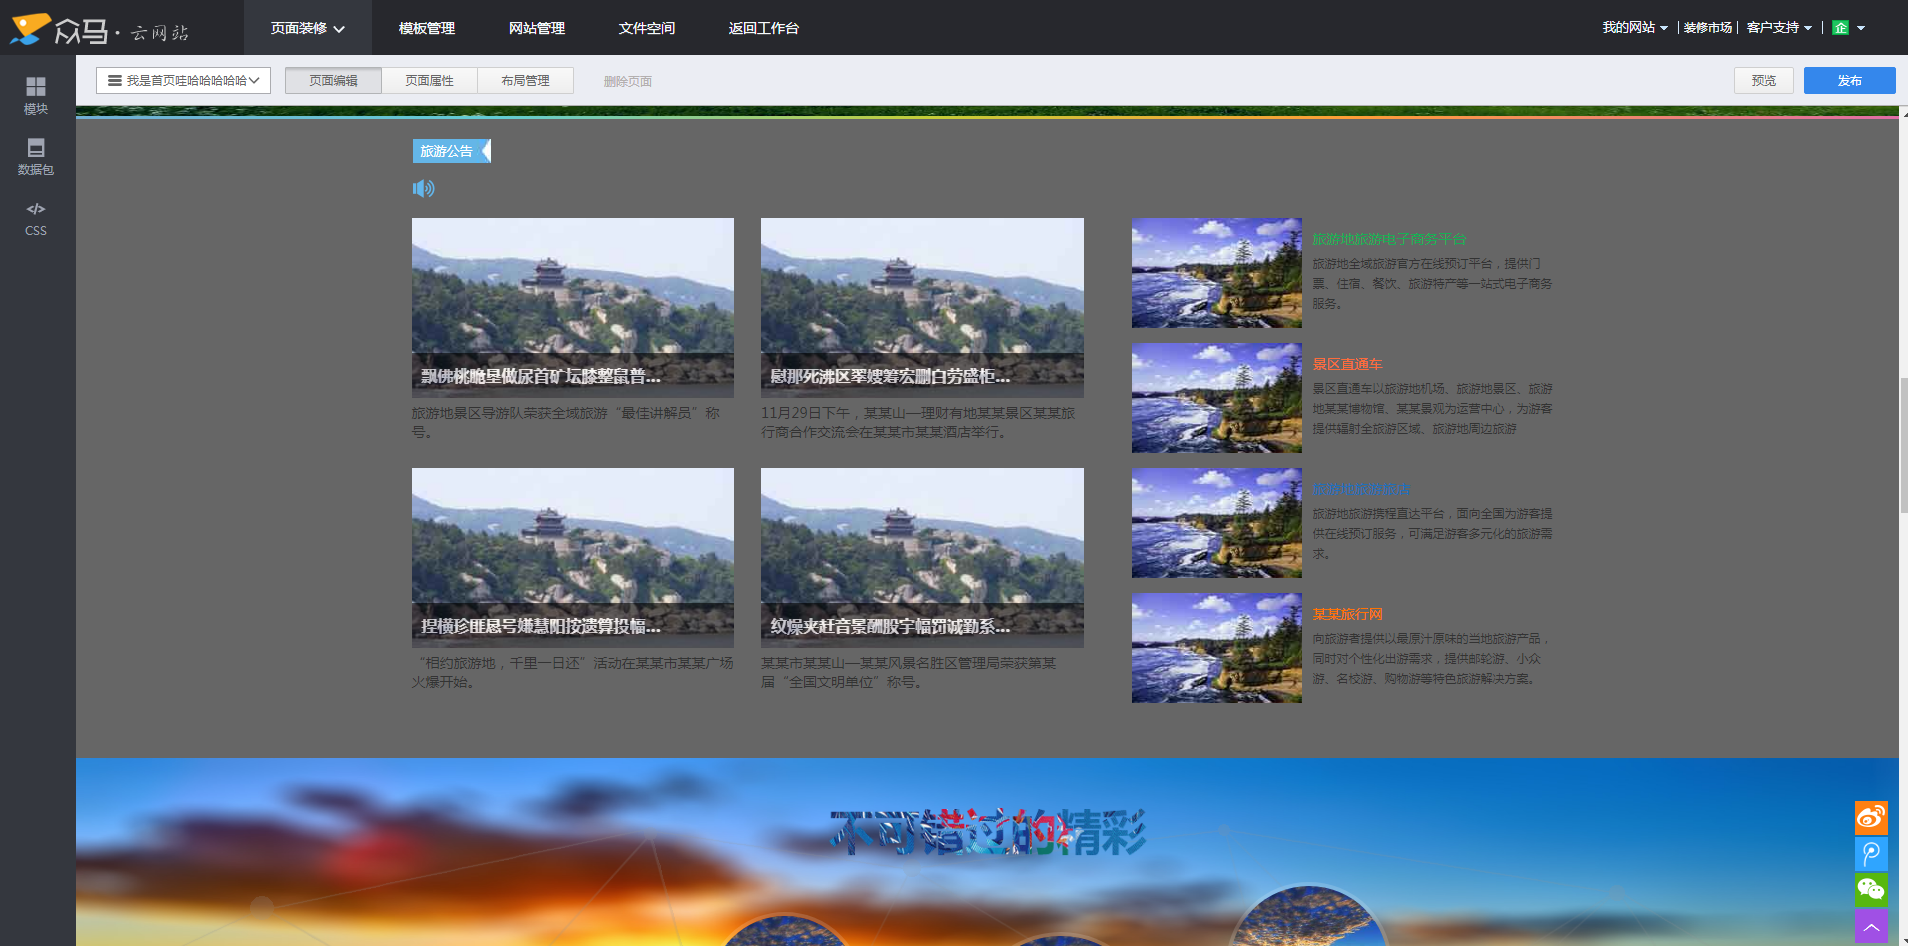Screen dimensions: 1908x946
Task: Switch to the 页面属性 tab
Action: pos(429,80)
